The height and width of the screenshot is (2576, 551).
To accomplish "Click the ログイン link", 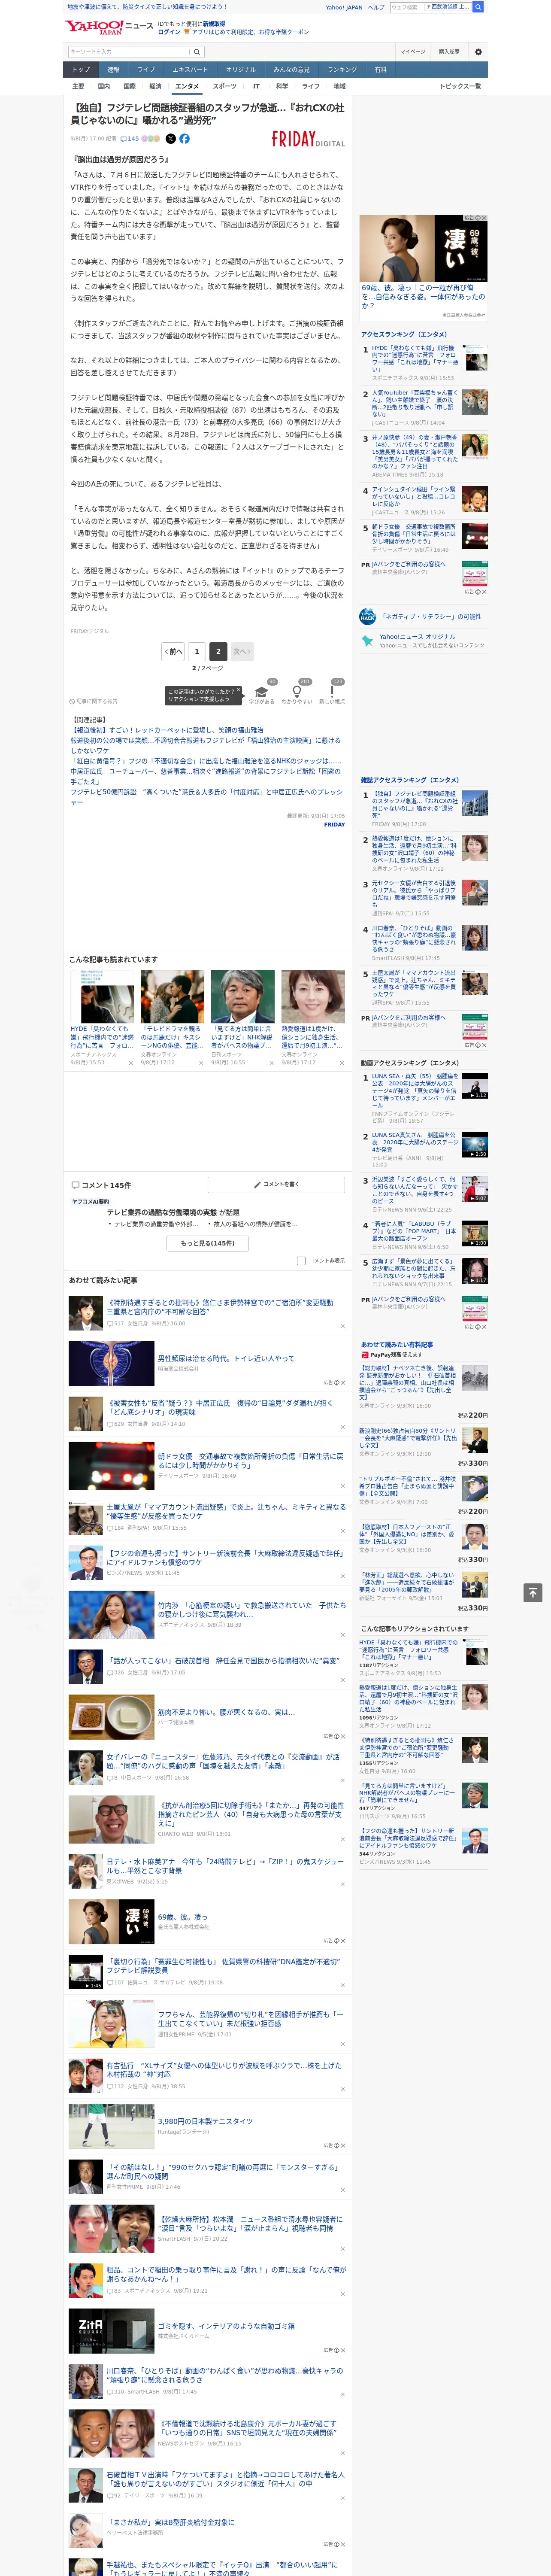I will click(169, 32).
